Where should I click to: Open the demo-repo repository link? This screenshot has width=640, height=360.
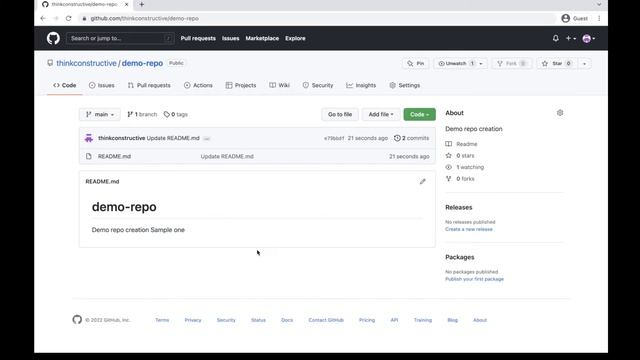click(x=142, y=63)
